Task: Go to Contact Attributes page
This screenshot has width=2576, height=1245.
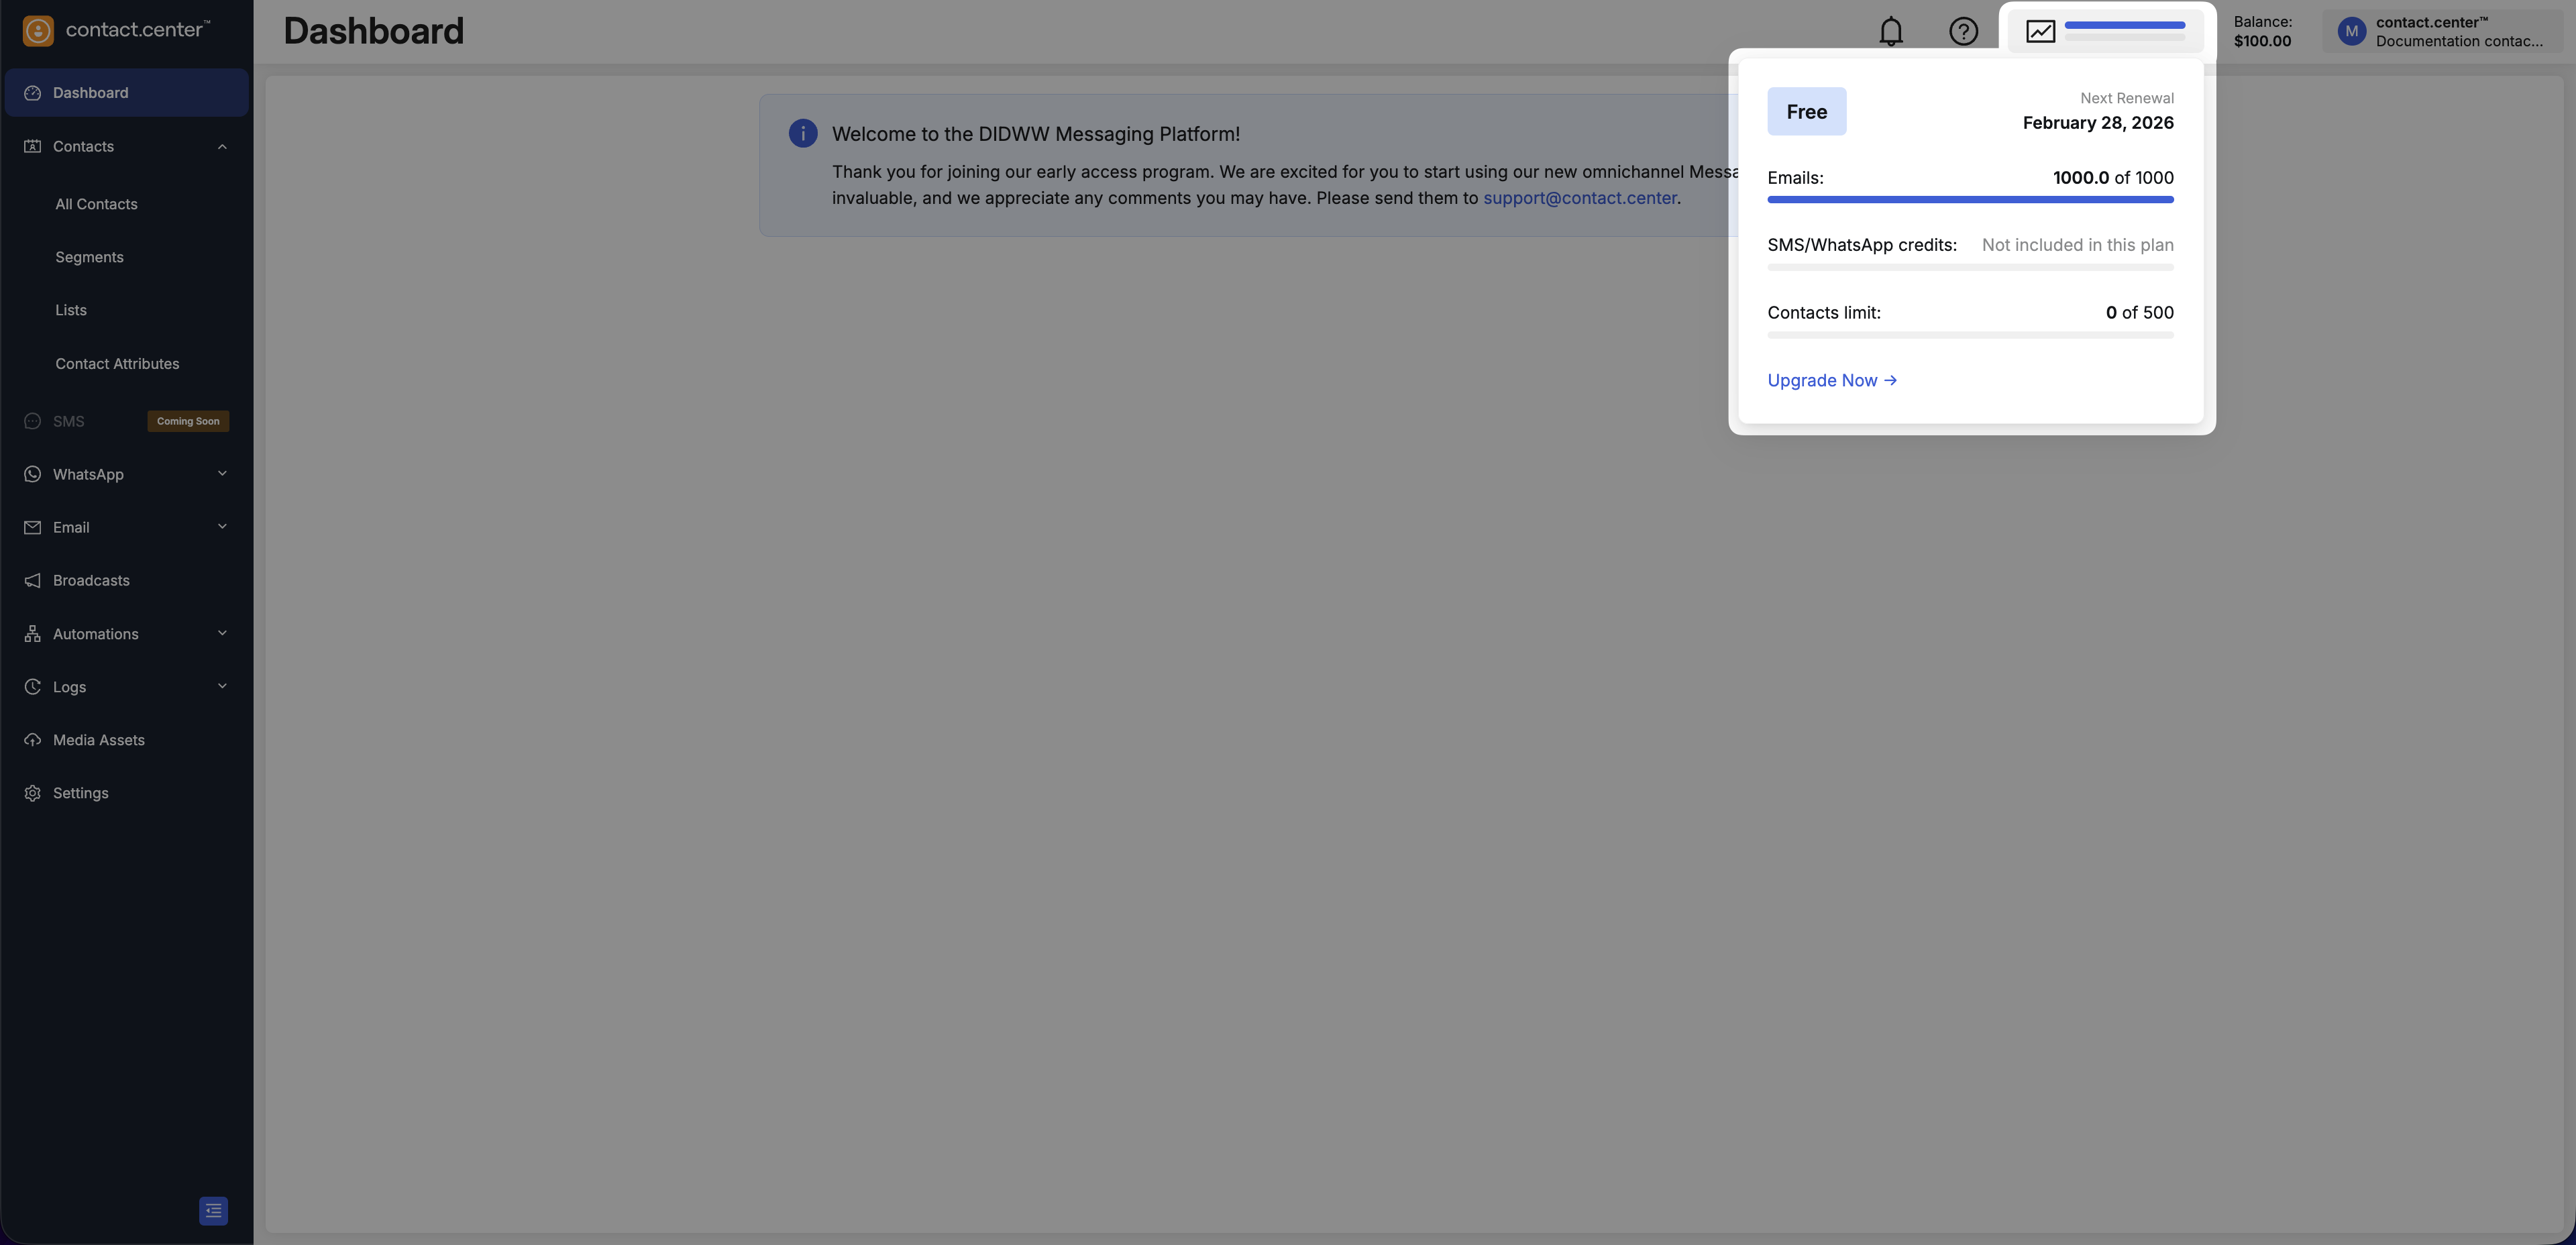Action: 117,364
